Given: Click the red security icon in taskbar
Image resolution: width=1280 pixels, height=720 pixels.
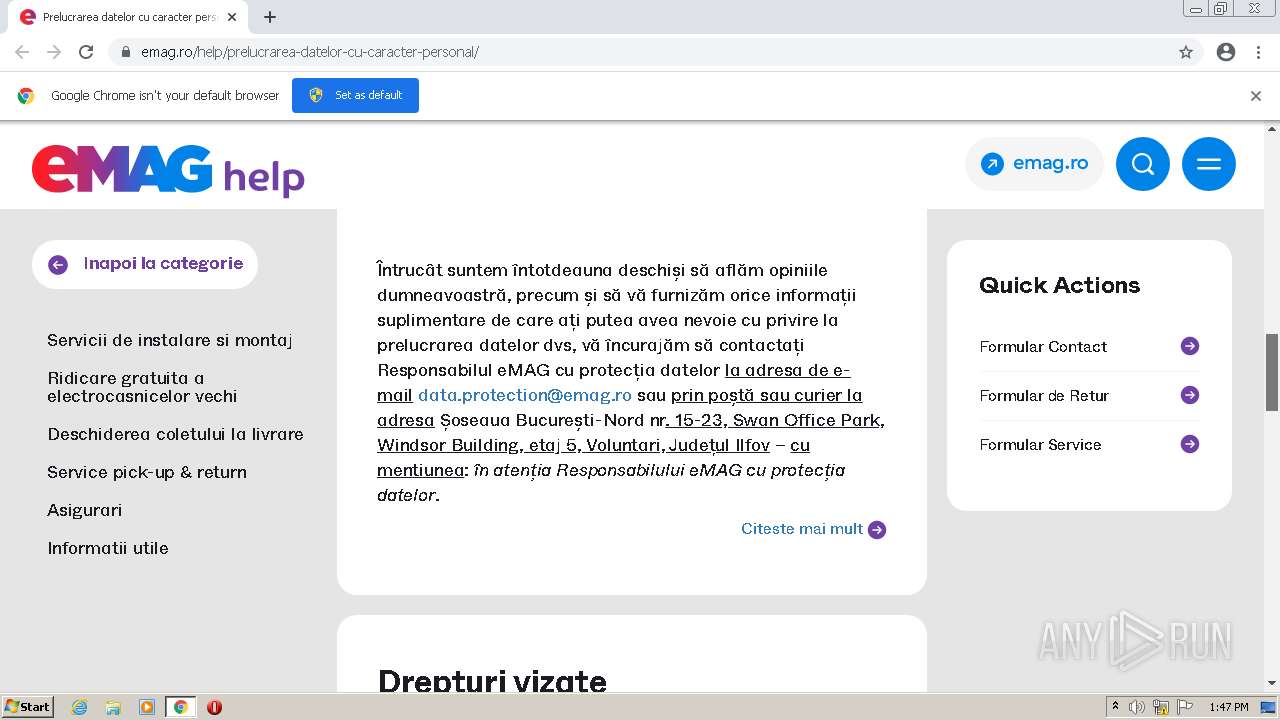Looking at the screenshot, I should pyautogui.click(x=214, y=707).
